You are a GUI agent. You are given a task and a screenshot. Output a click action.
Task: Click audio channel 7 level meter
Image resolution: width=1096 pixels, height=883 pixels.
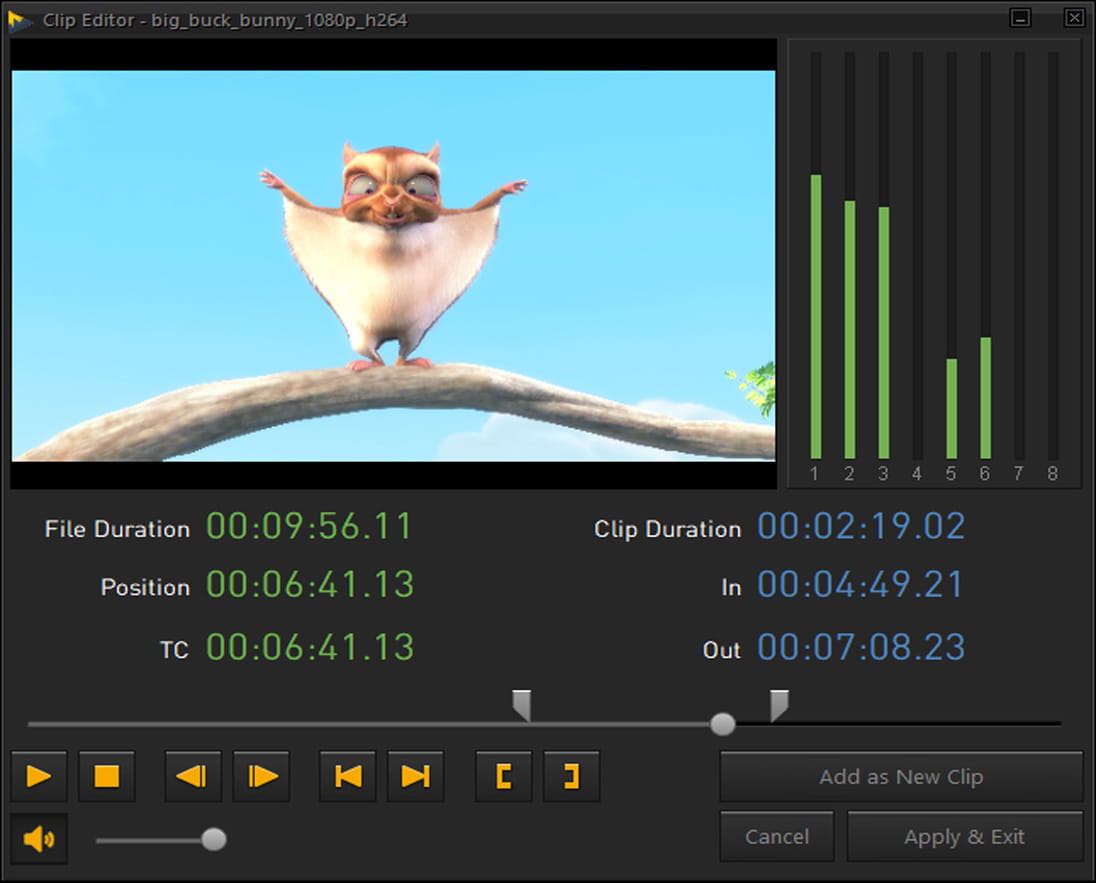coord(1019,256)
